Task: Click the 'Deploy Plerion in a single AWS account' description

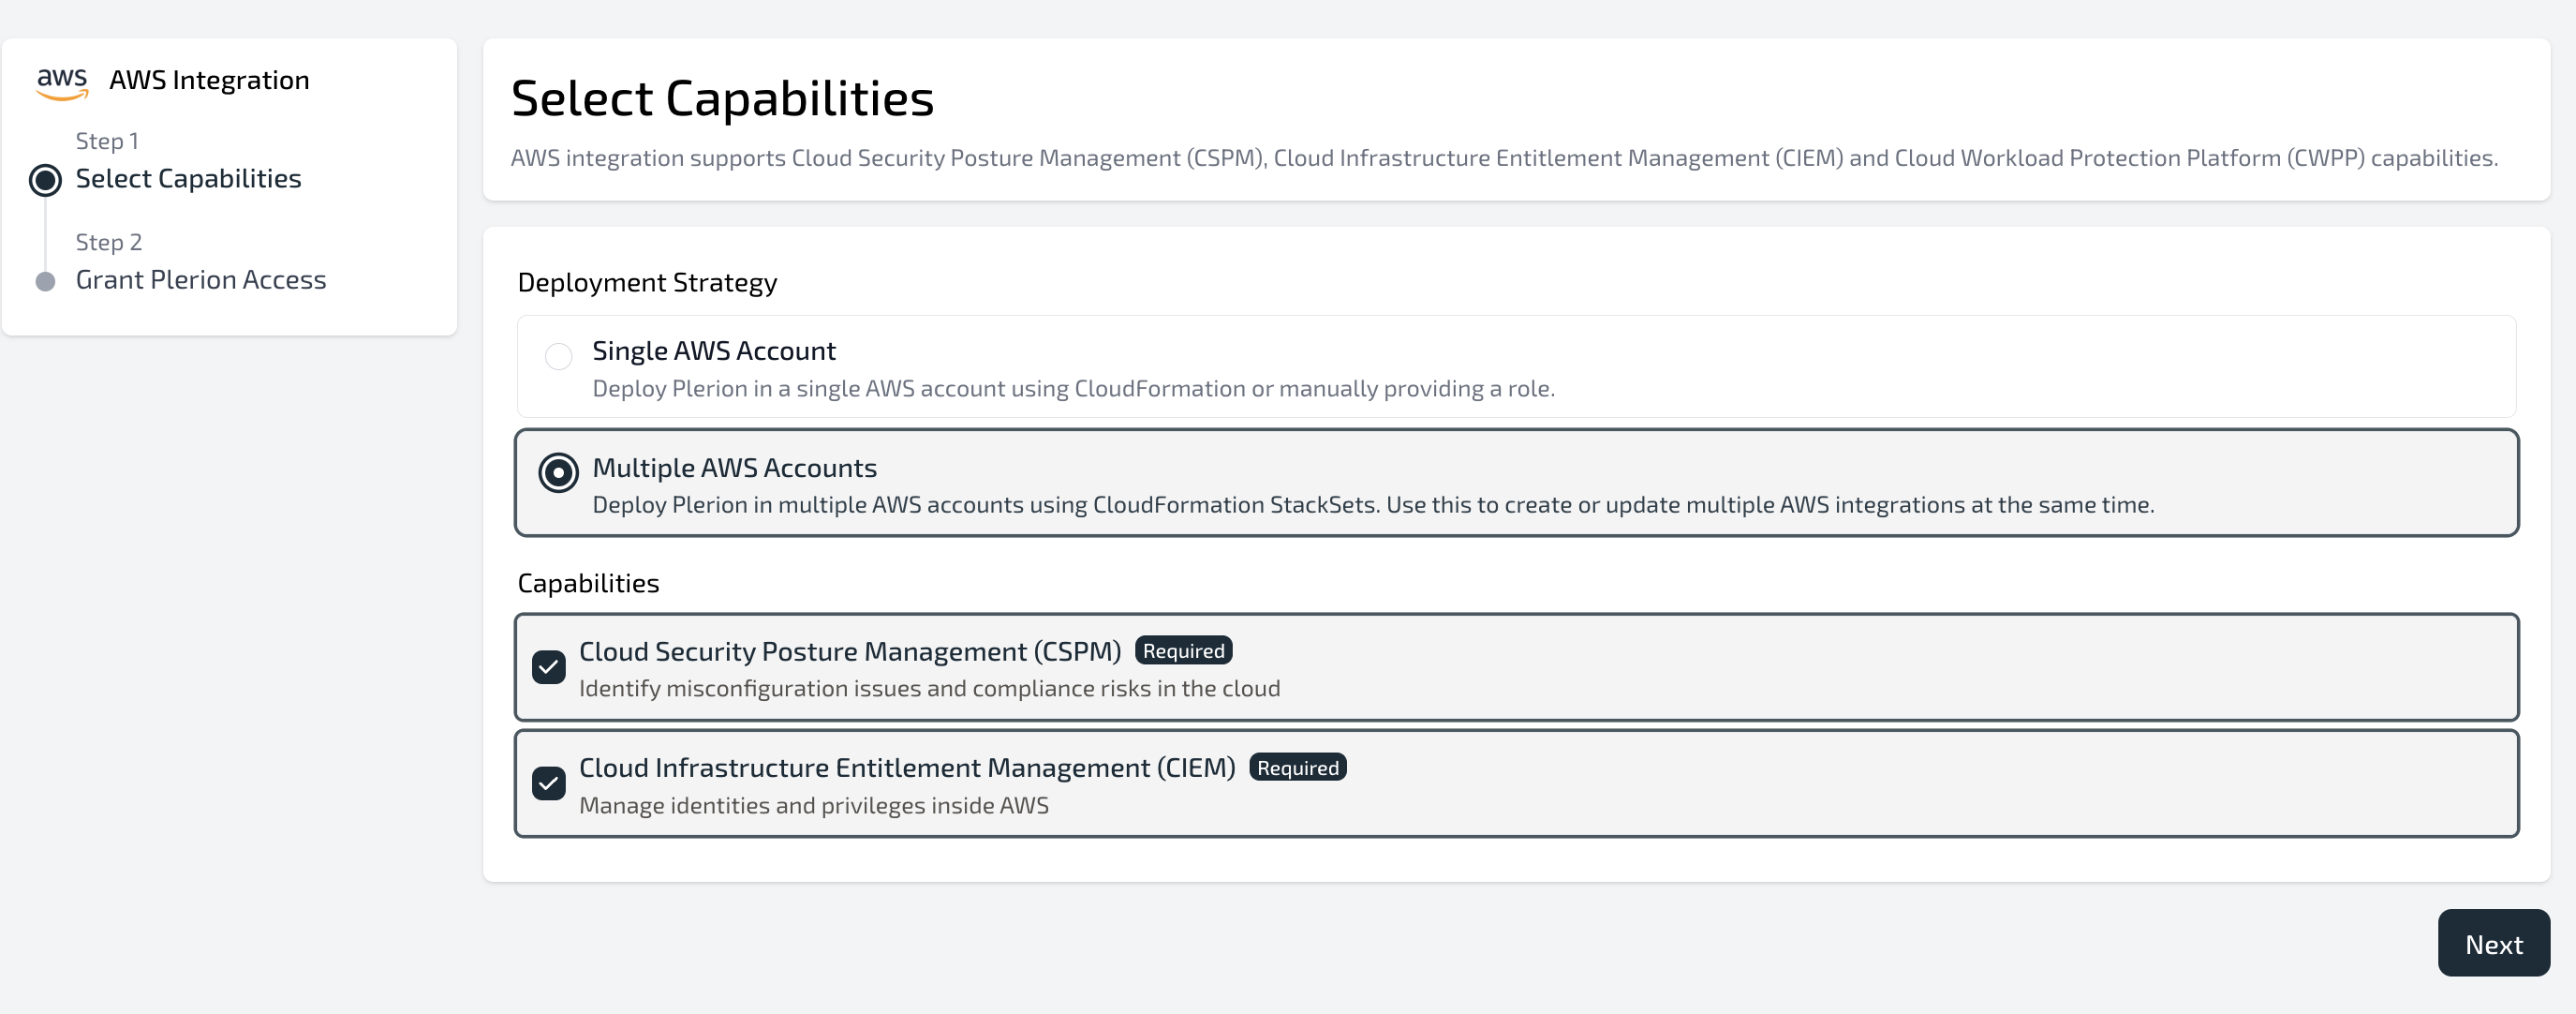Action: tap(1073, 389)
